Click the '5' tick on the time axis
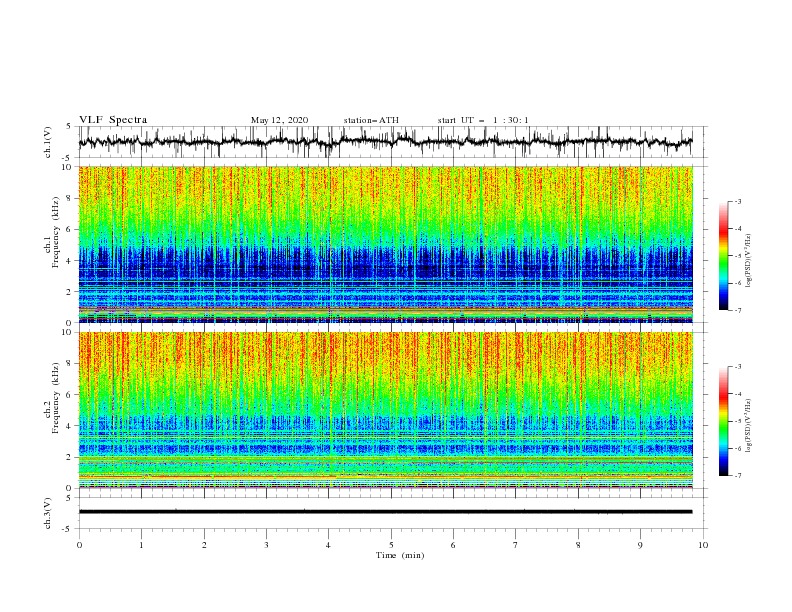The width and height of the screenshot is (792, 612). pyautogui.click(x=391, y=545)
